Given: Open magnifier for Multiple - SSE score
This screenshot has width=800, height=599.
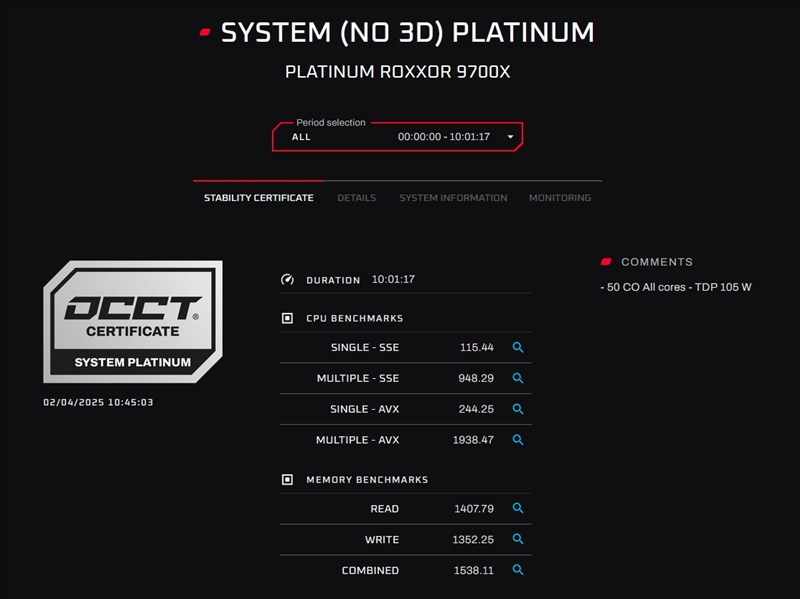Looking at the screenshot, I should (517, 378).
